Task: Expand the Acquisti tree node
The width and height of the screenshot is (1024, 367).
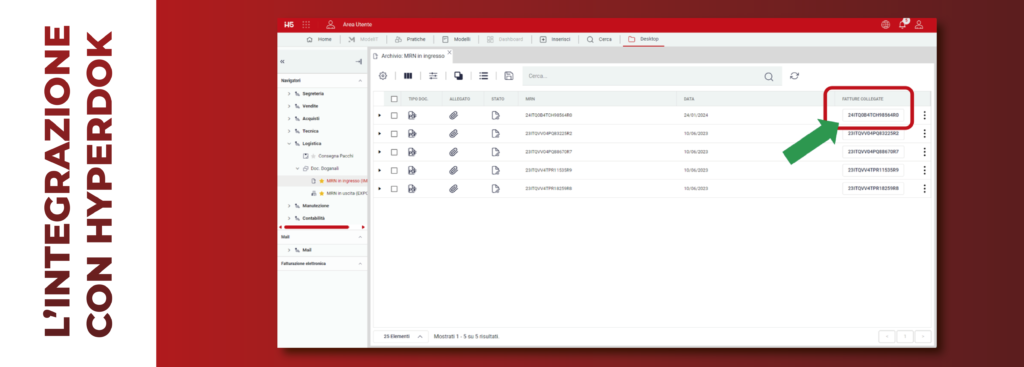Action: 289,119
